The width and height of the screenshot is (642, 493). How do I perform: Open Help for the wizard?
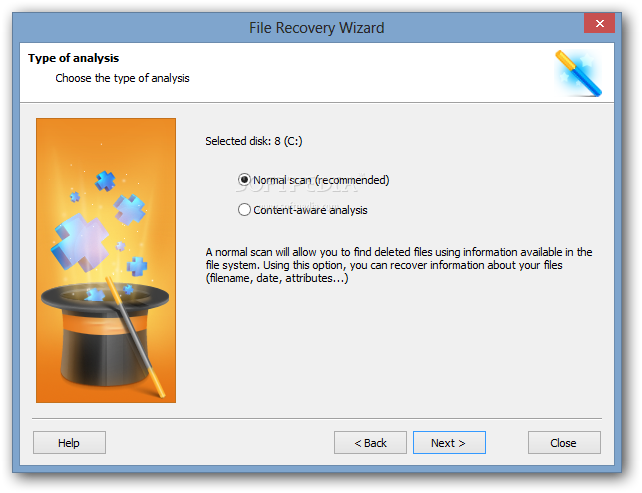(x=69, y=443)
